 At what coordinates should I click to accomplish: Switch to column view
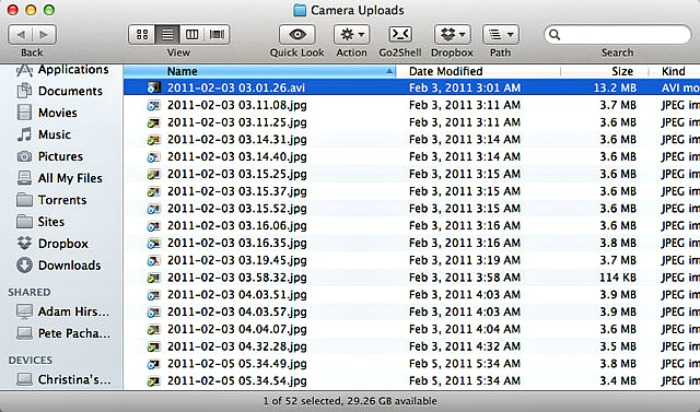[192, 34]
